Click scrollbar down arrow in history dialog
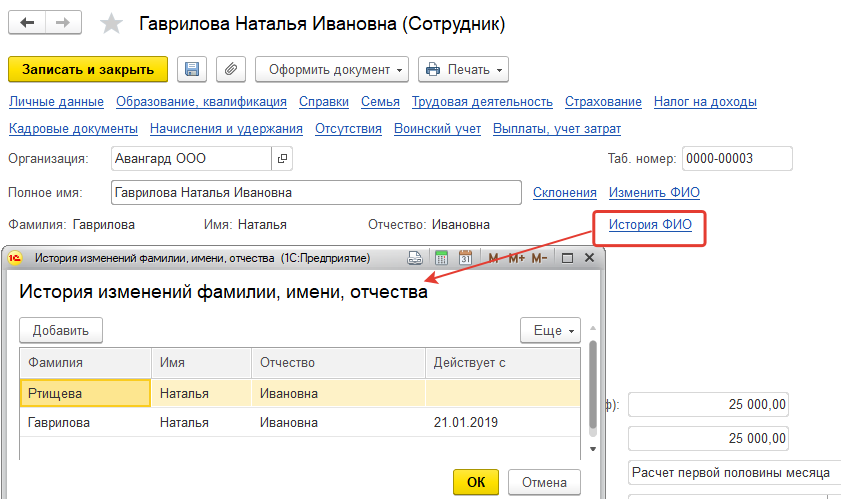The image size is (841, 499). [593, 449]
